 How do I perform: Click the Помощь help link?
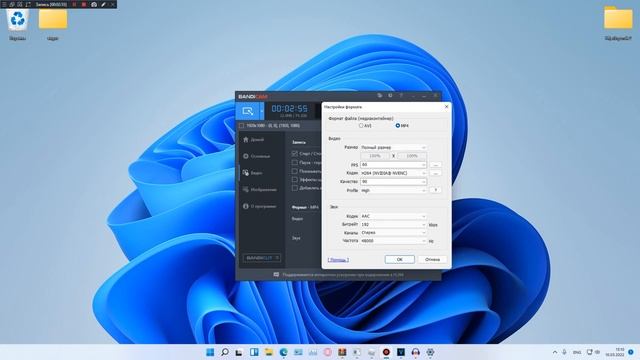pos(338,260)
